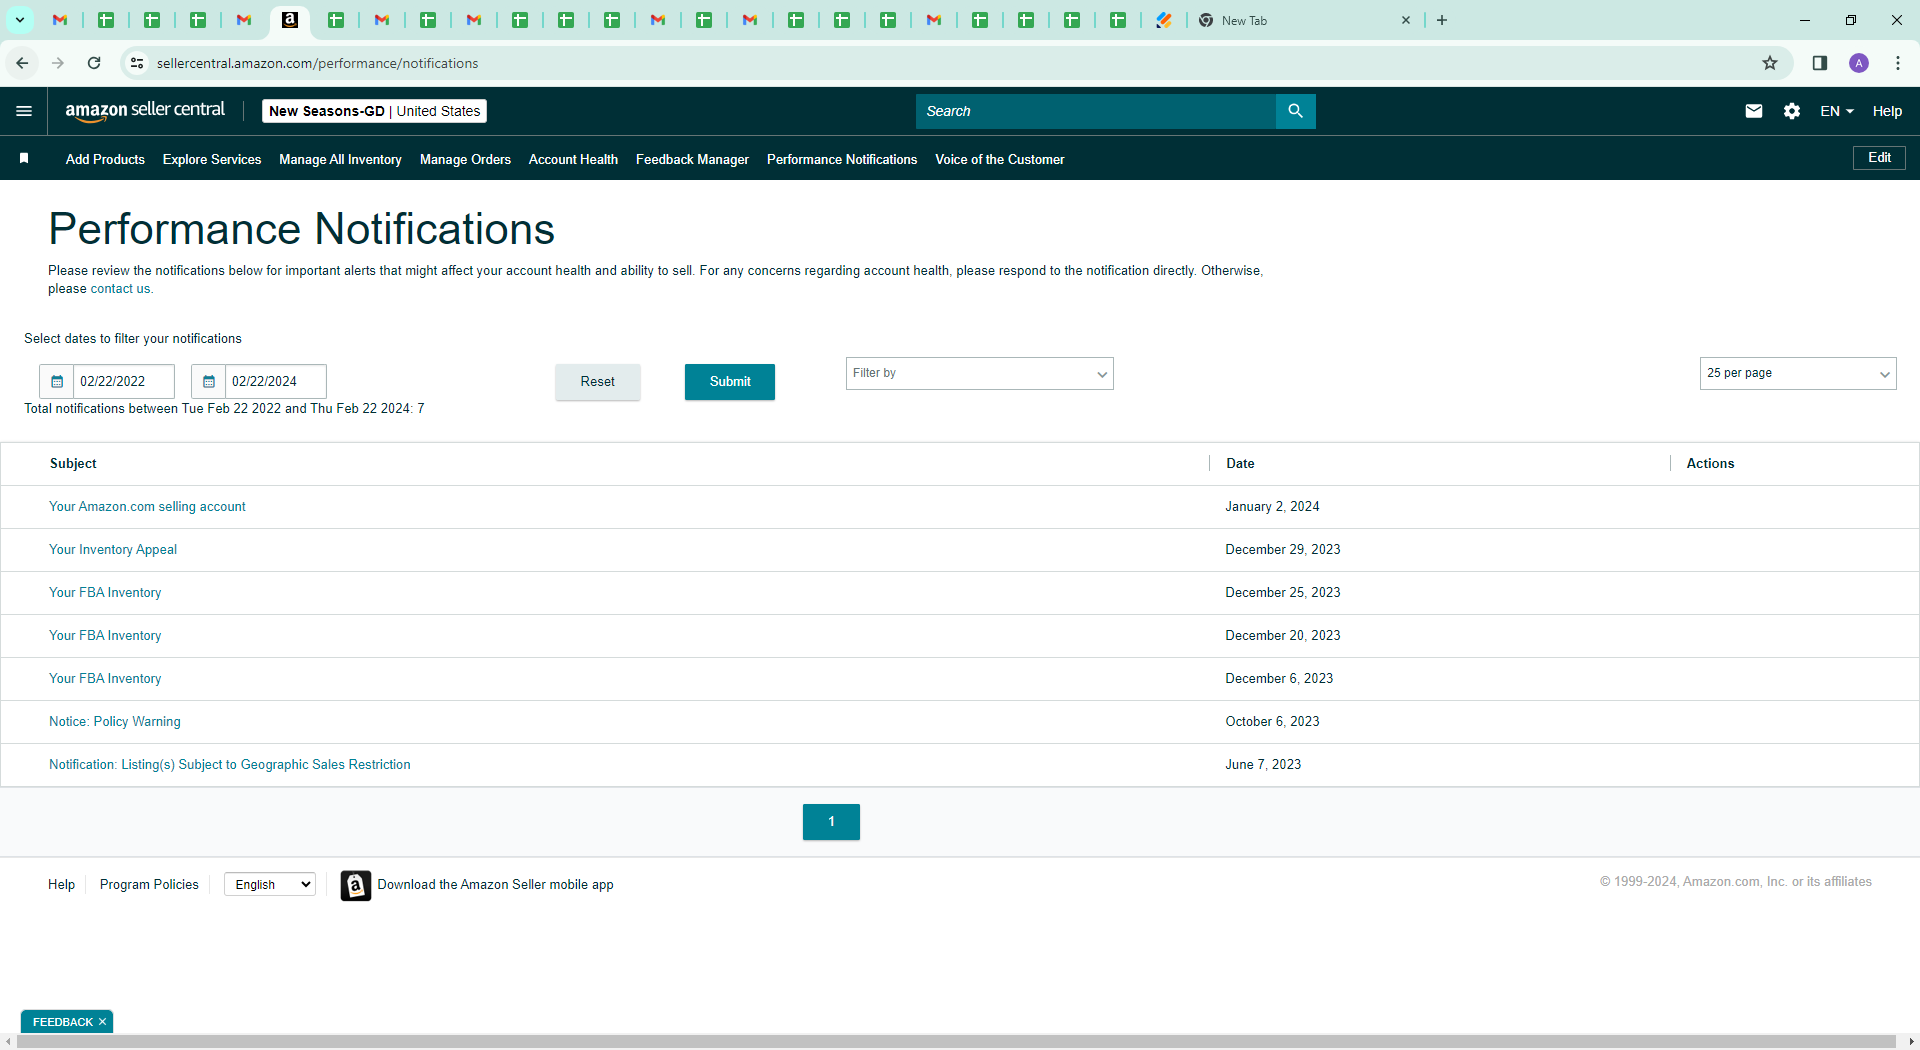The height and width of the screenshot is (1050, 1920).
Task: Open Your FBA Inventory from December 25
Action: click(105, 593)
